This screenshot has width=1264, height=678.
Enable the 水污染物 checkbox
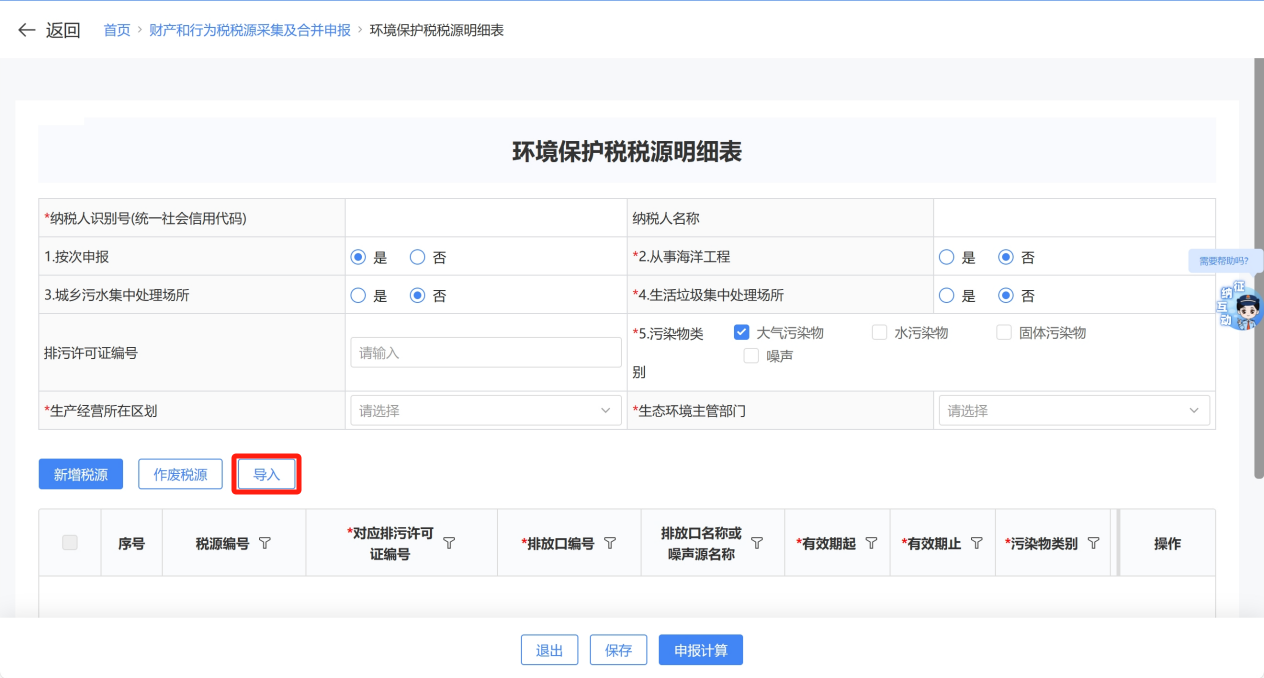coord(879,333)
